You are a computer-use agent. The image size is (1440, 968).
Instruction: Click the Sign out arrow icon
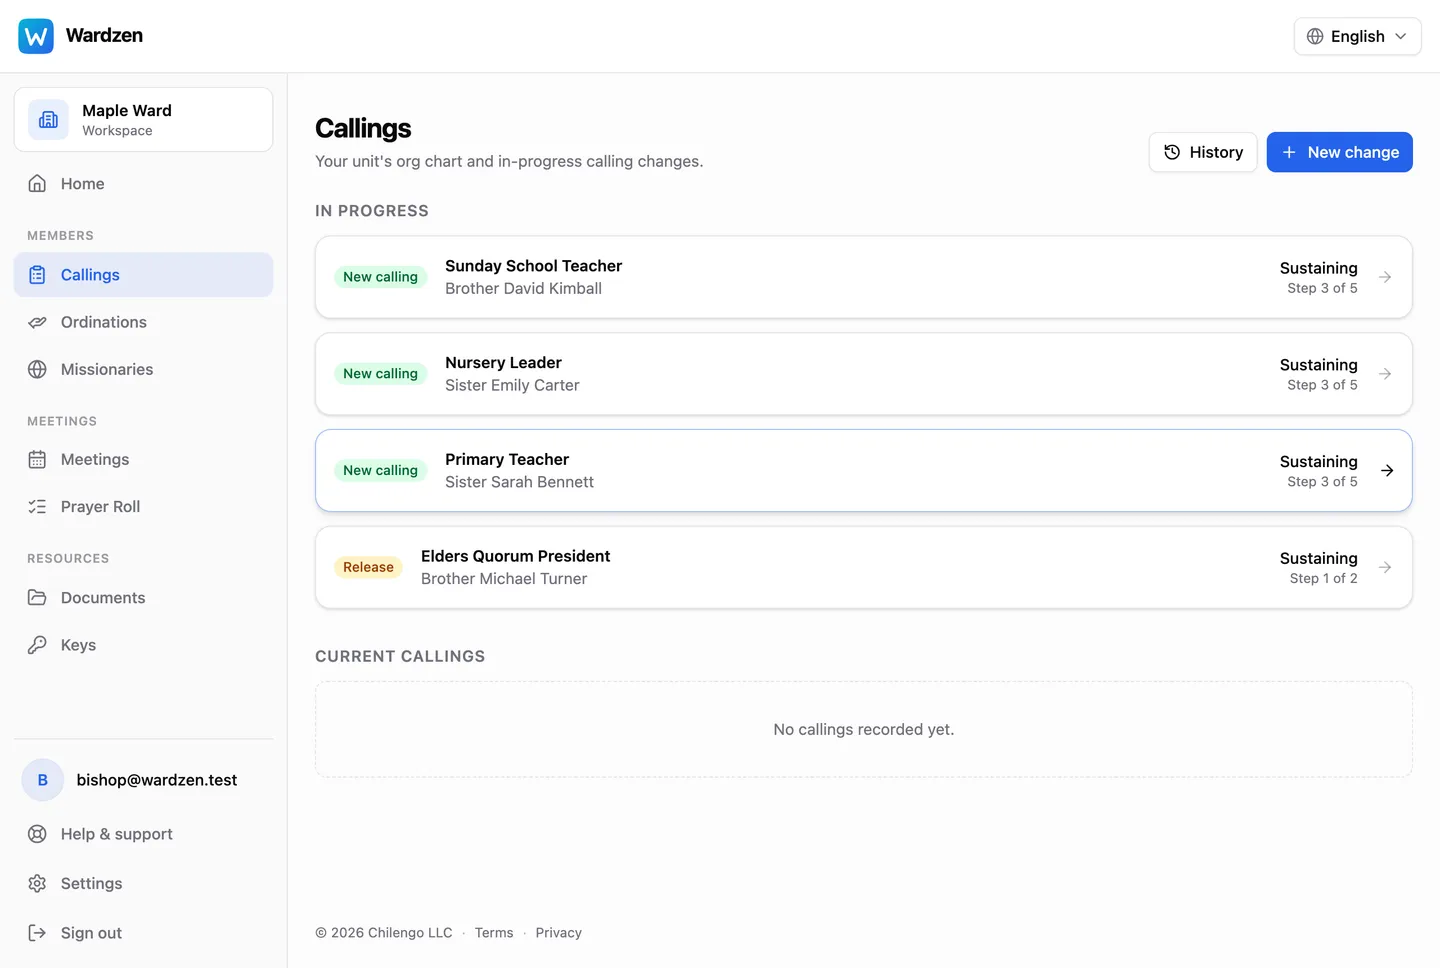37,933
